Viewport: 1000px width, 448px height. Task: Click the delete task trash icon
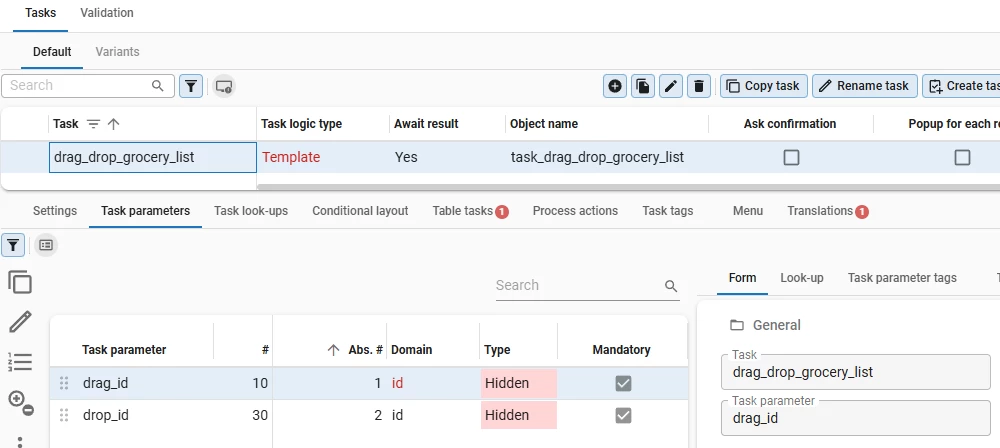click(x=699, y=86)
